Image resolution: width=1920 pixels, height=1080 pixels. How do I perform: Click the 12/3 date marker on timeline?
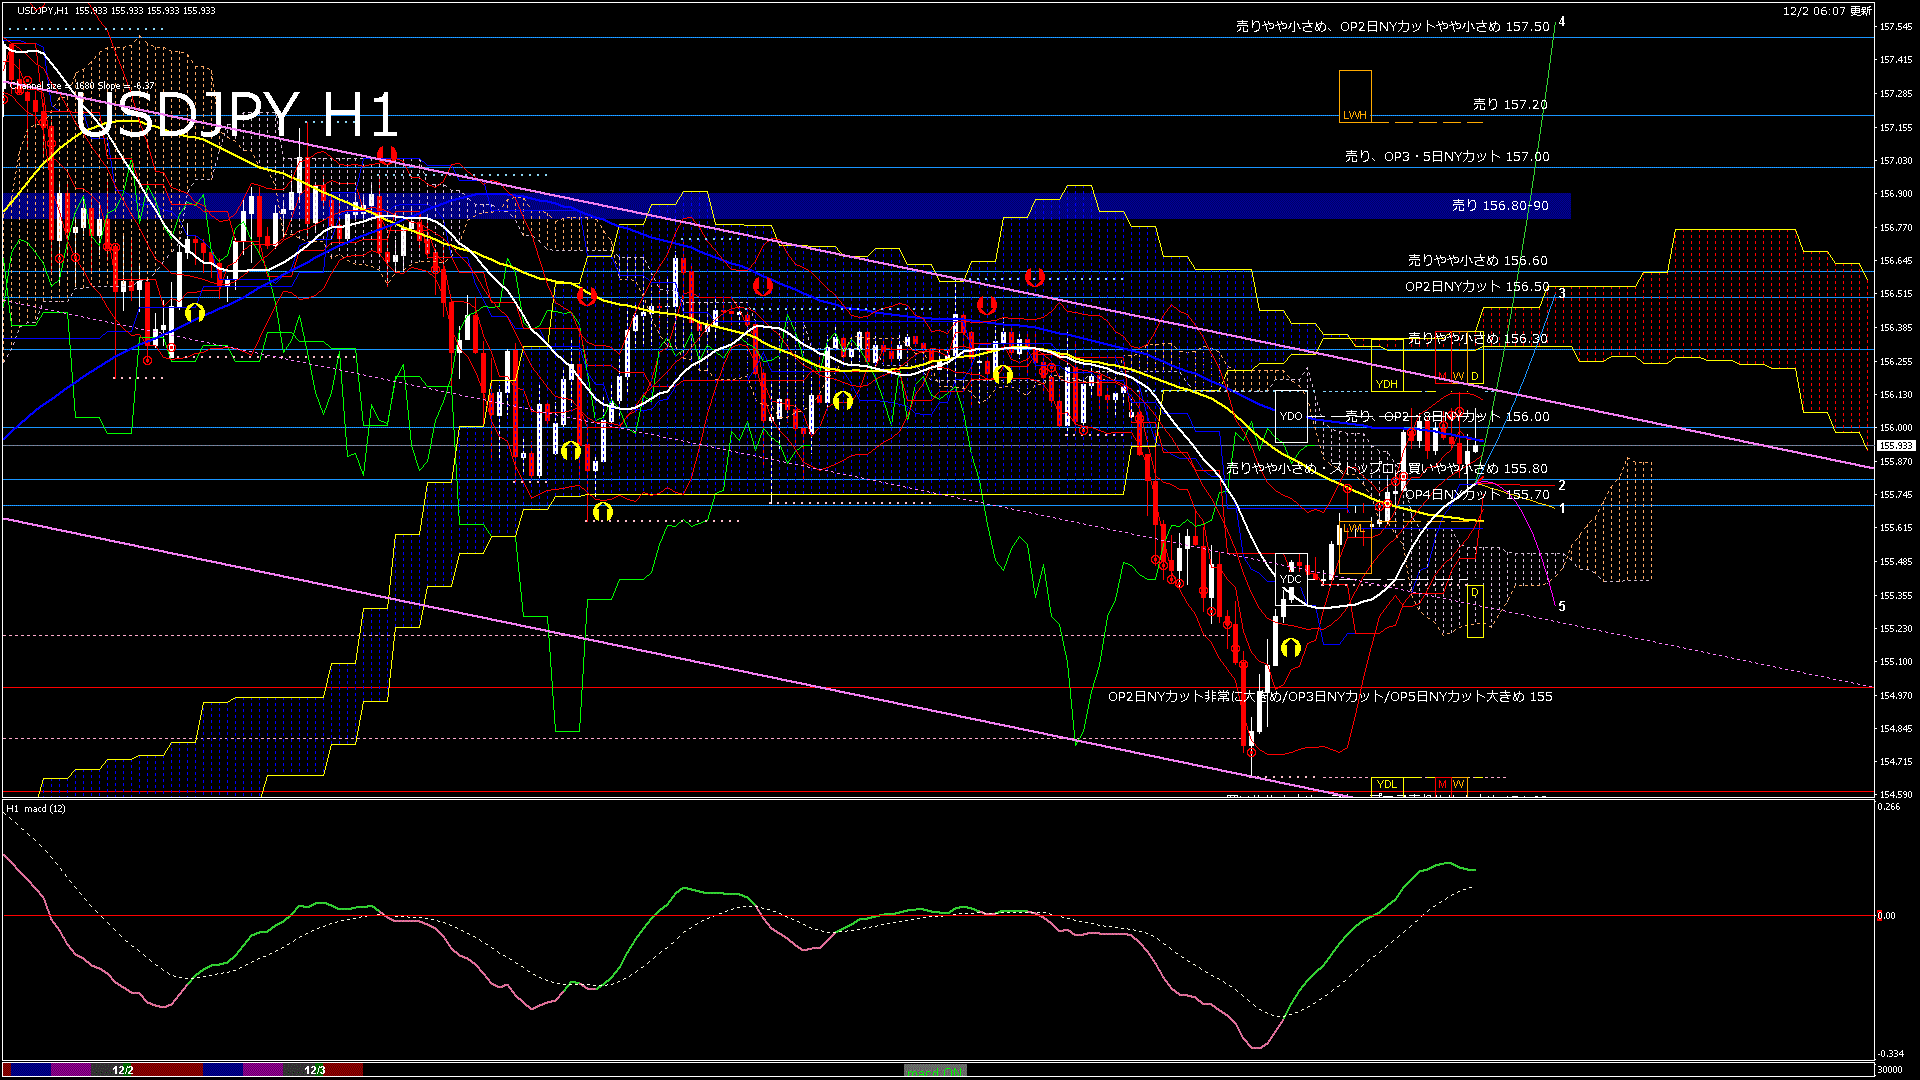pyautogui.click(x=314, y=1070)
